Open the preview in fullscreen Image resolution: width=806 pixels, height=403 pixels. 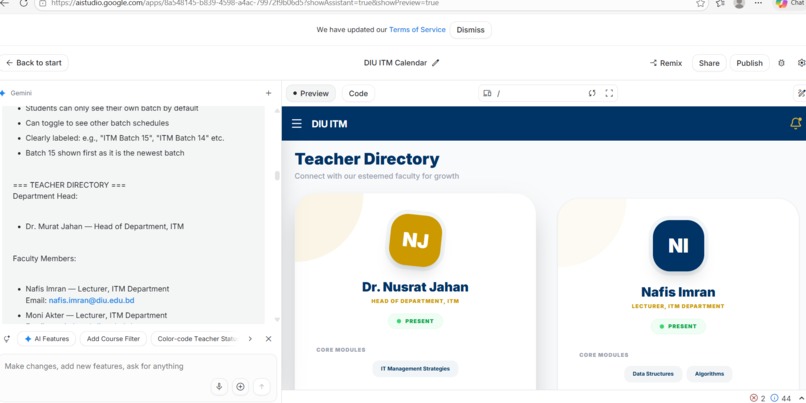[x=609, y=93]
